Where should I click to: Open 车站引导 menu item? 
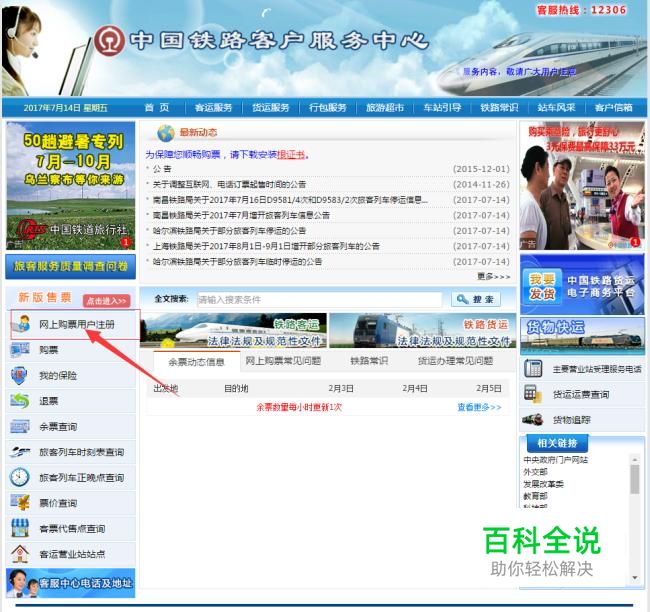(x=442, y=108)
